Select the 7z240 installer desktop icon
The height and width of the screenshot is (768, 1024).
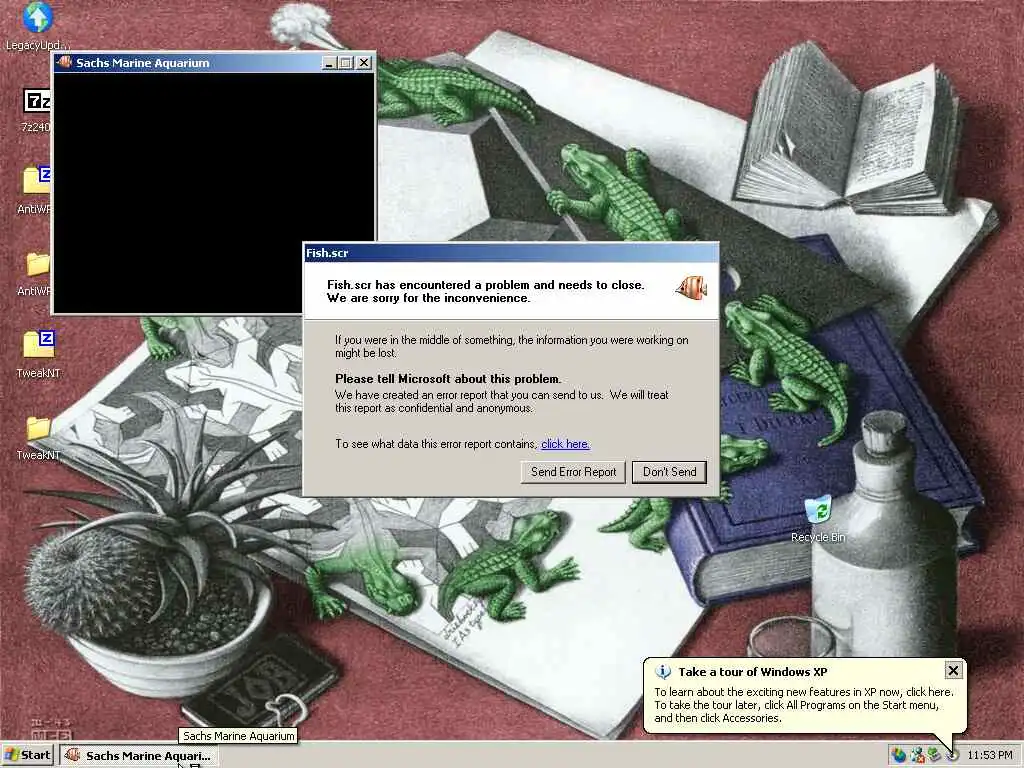tap(37, 110)
